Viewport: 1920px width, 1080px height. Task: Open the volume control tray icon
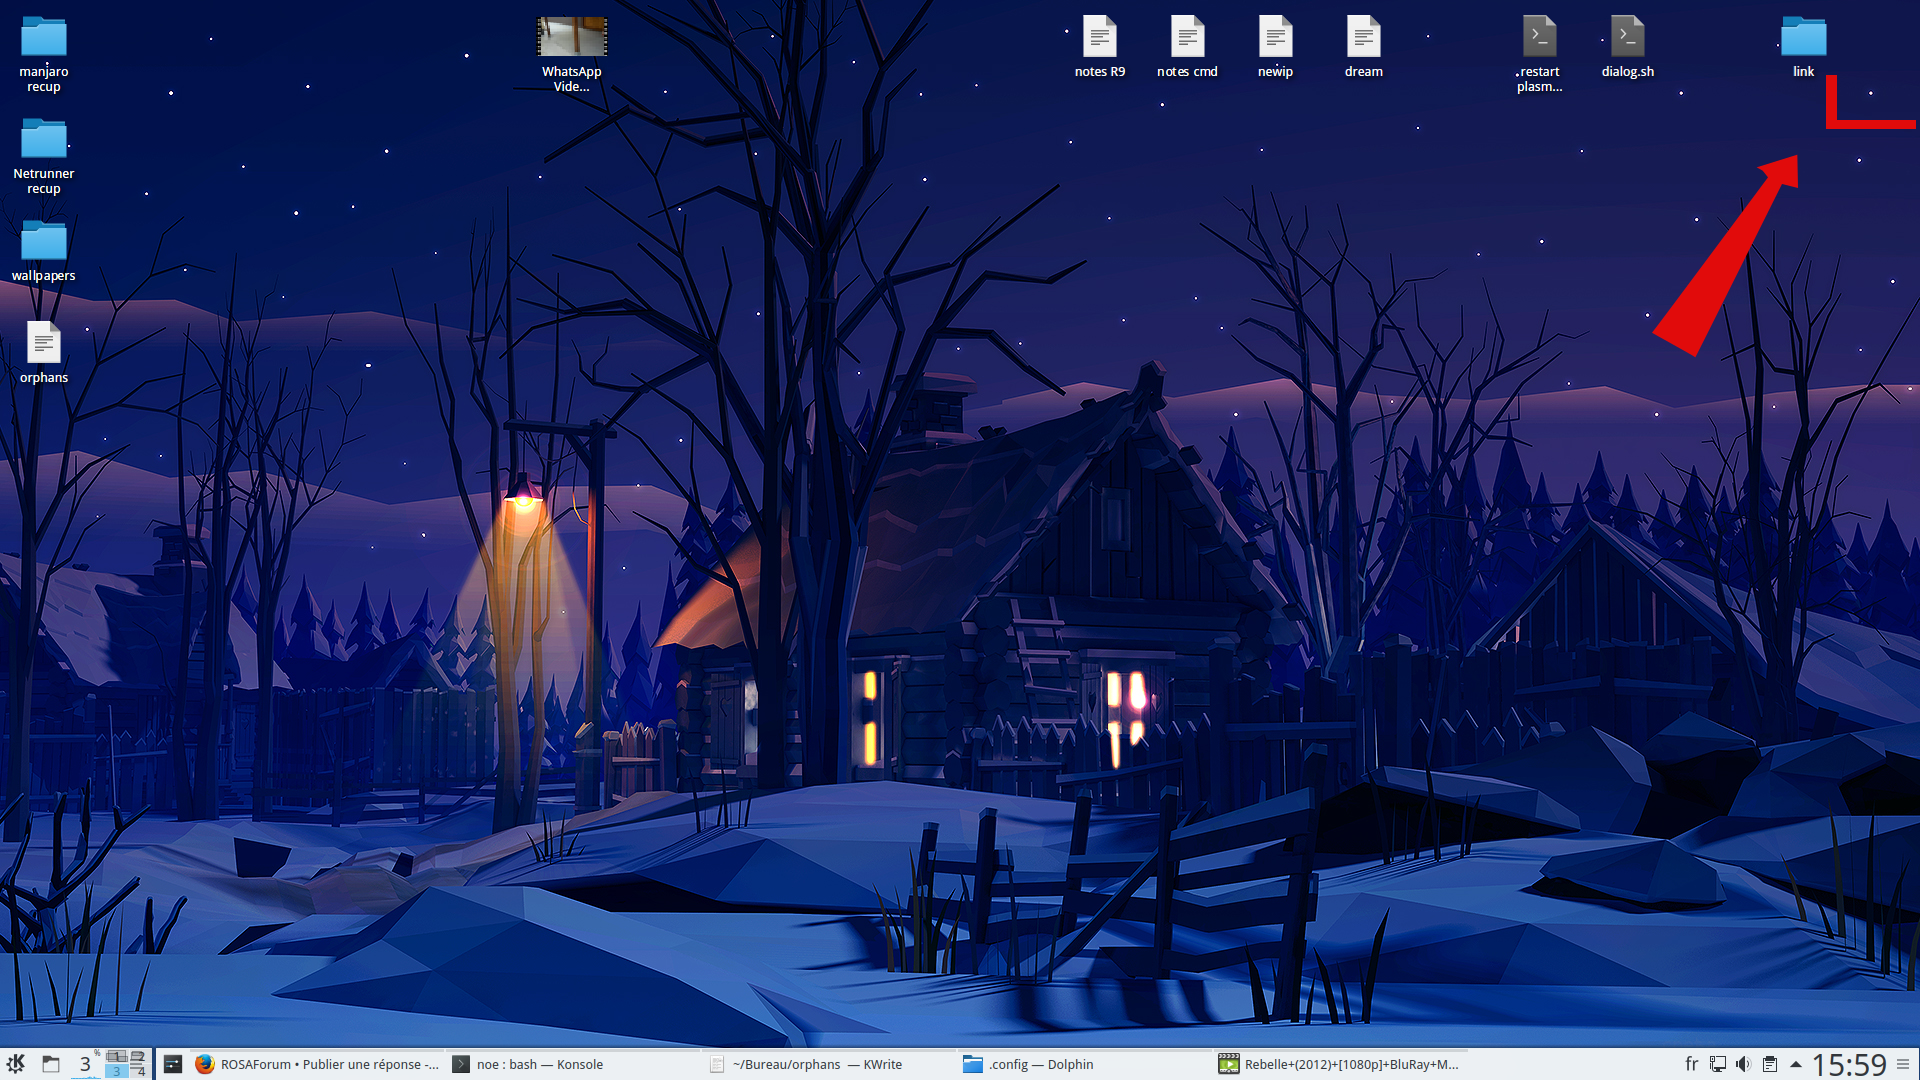tap(1743, 1064)
